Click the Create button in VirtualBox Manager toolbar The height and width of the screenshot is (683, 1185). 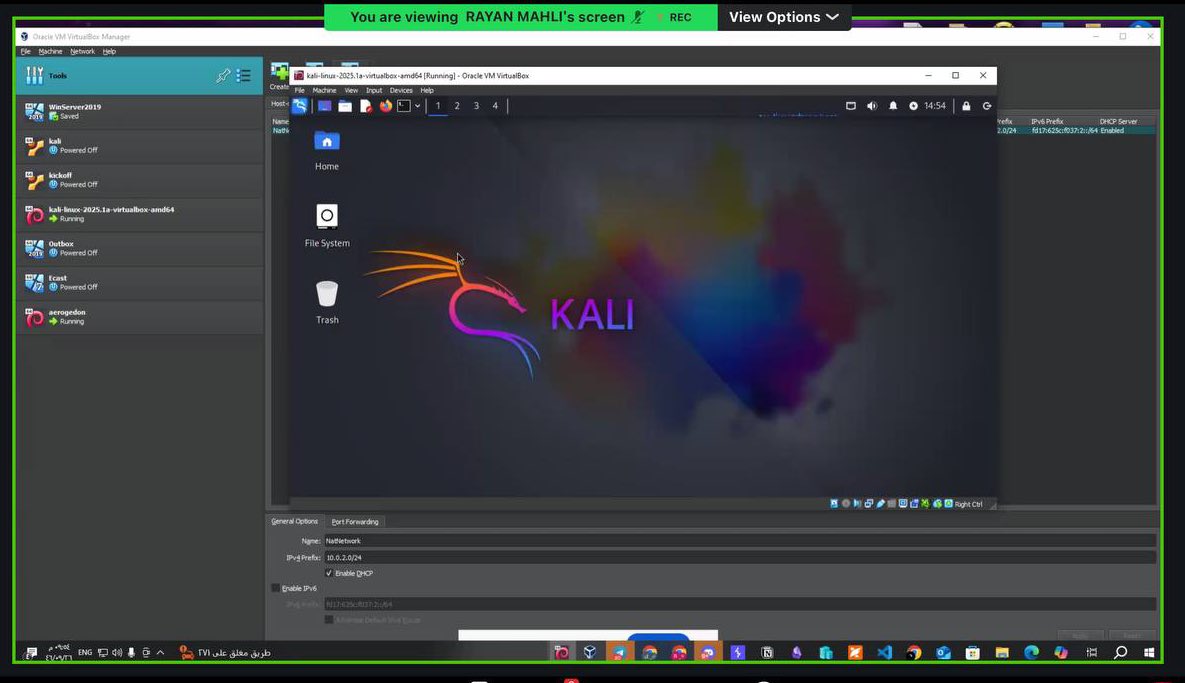click(x=279, y=76)
